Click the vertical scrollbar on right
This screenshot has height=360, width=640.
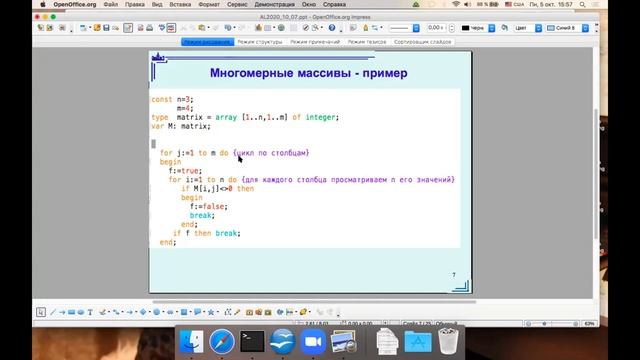596,173
